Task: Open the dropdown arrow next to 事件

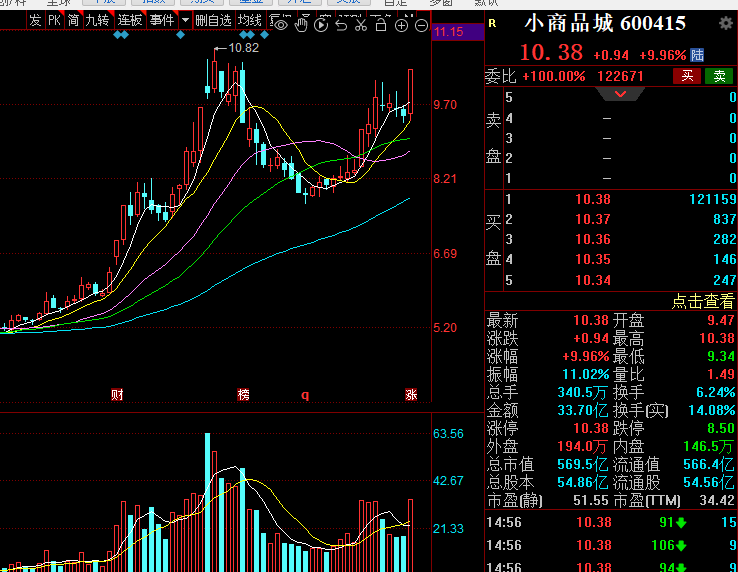Action: [x=185, y=20]
